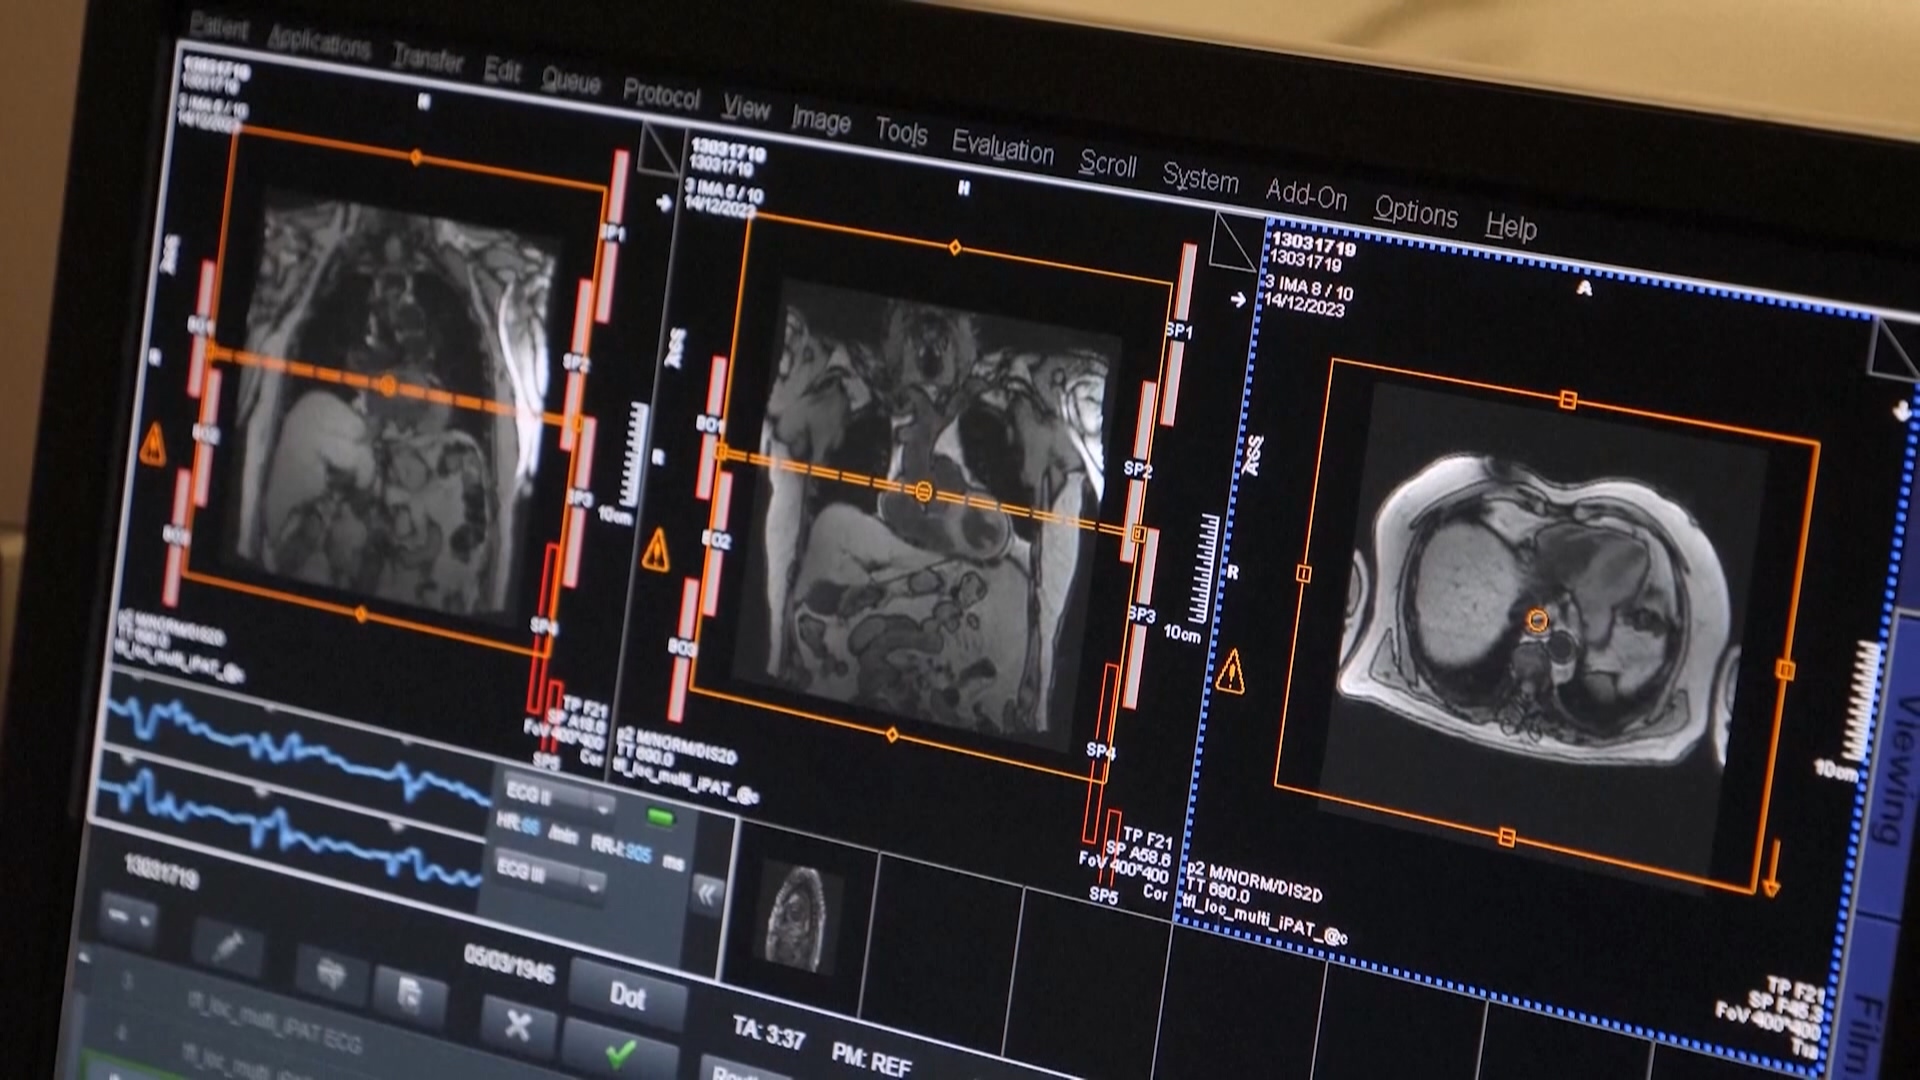
Task: Click the SP4 marker in the middle coronal view
Action: [1101, 749]
